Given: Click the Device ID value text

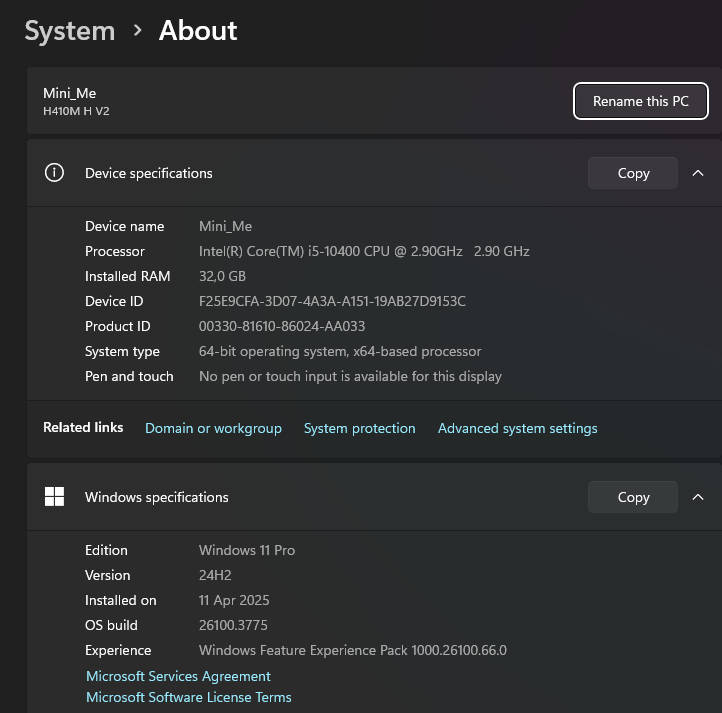Looking at the screenshot, I should click(x=332, y=301).
